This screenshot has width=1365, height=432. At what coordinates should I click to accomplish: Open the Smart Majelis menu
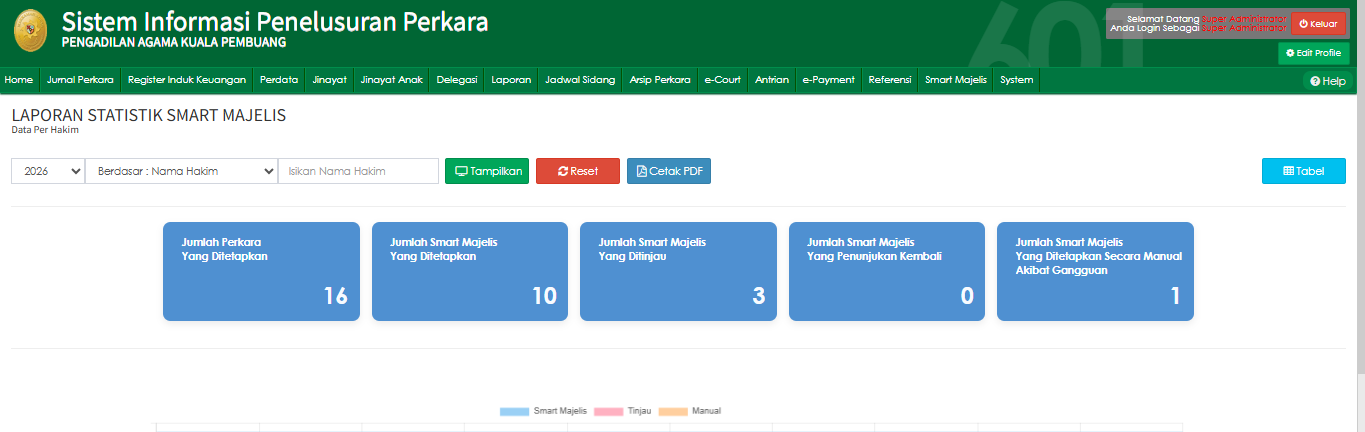(x=955, y=80)
